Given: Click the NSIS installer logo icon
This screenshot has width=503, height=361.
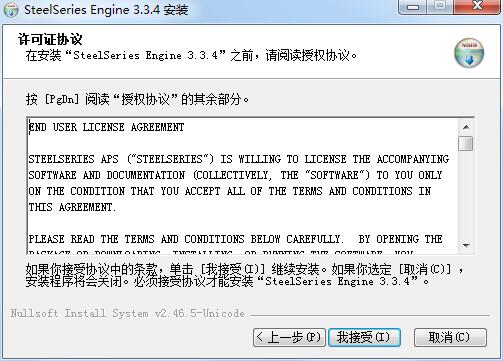Looking at the screenshot, I should [469, 53].
